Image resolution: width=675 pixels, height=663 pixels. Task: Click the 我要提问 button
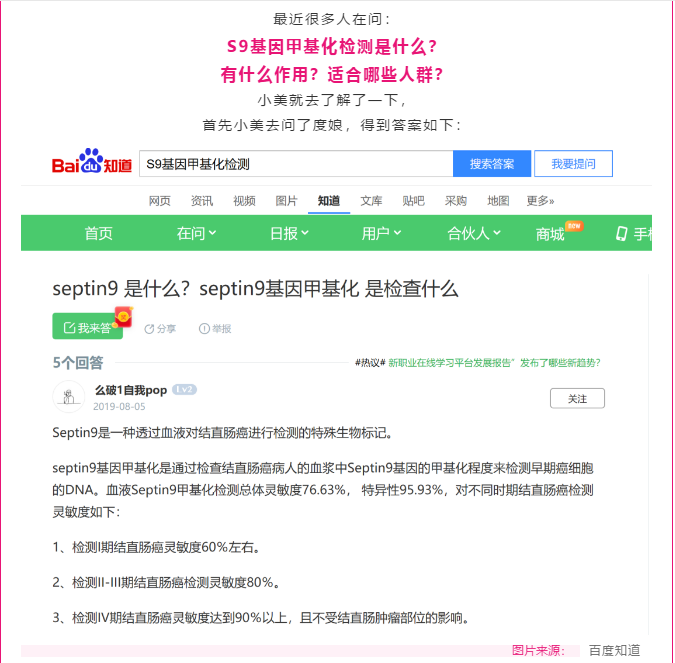(573, 164)
